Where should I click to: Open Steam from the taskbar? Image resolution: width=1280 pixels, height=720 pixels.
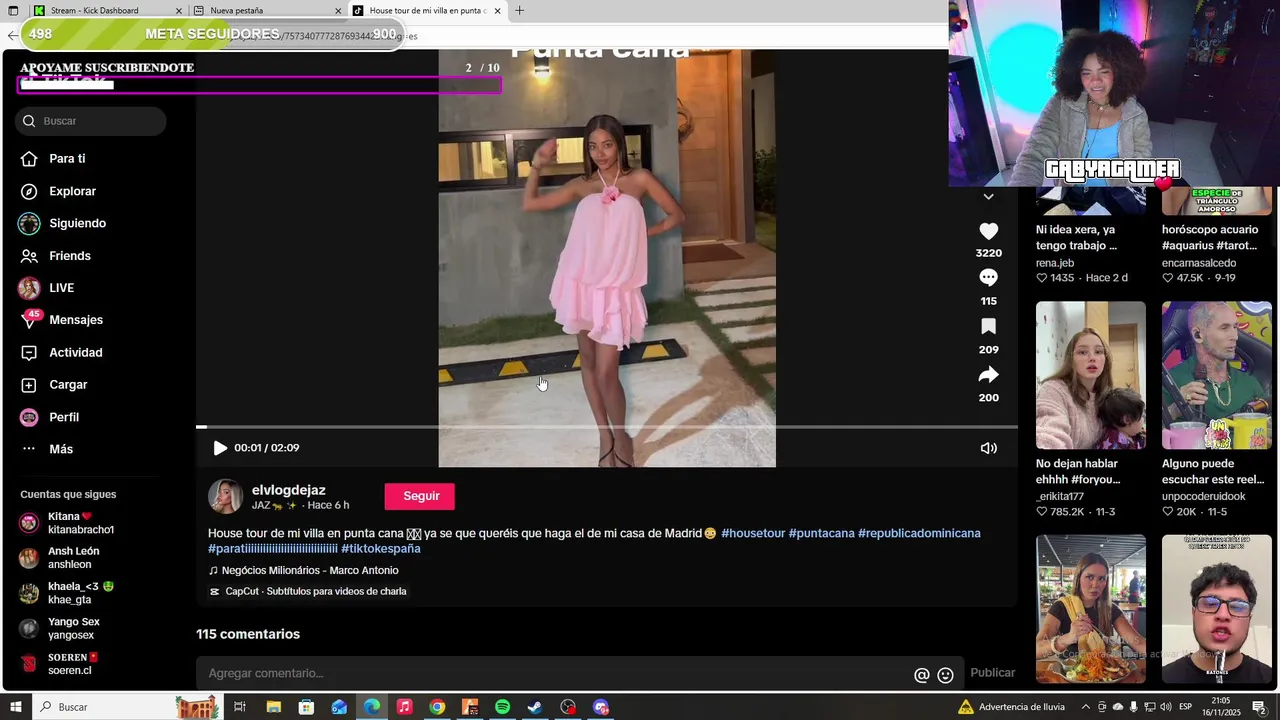click(535, 707)
